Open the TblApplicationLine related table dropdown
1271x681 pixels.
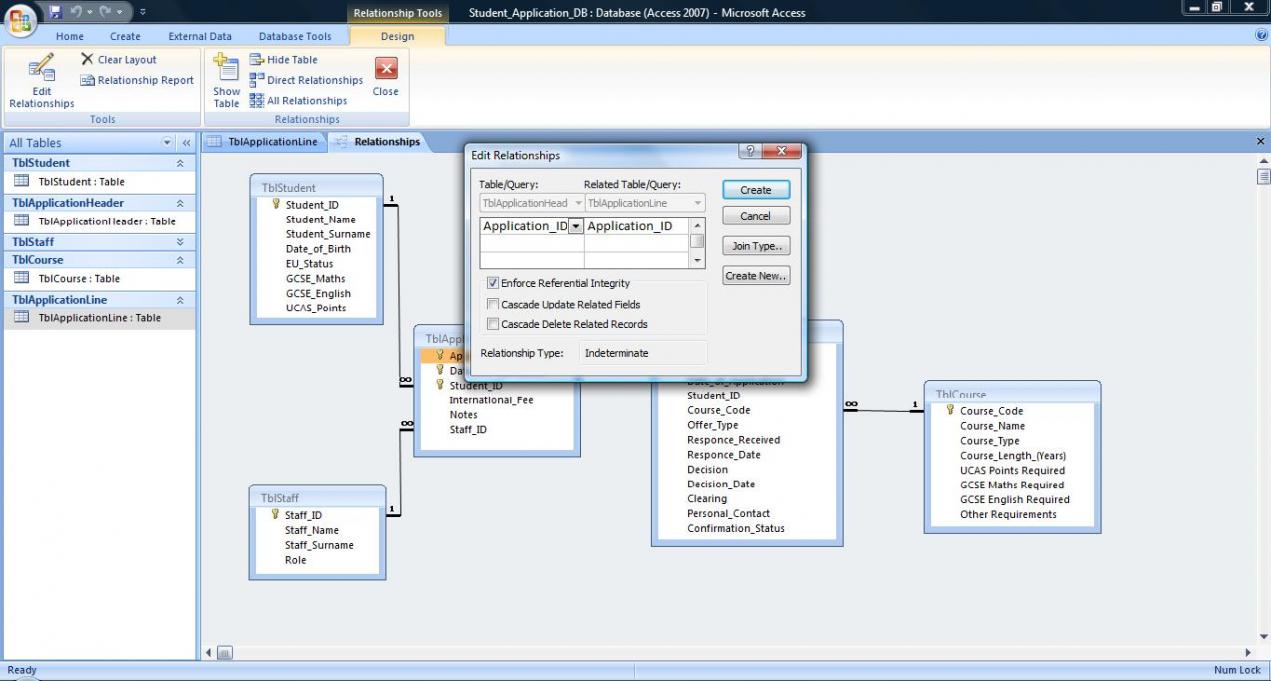697,203
